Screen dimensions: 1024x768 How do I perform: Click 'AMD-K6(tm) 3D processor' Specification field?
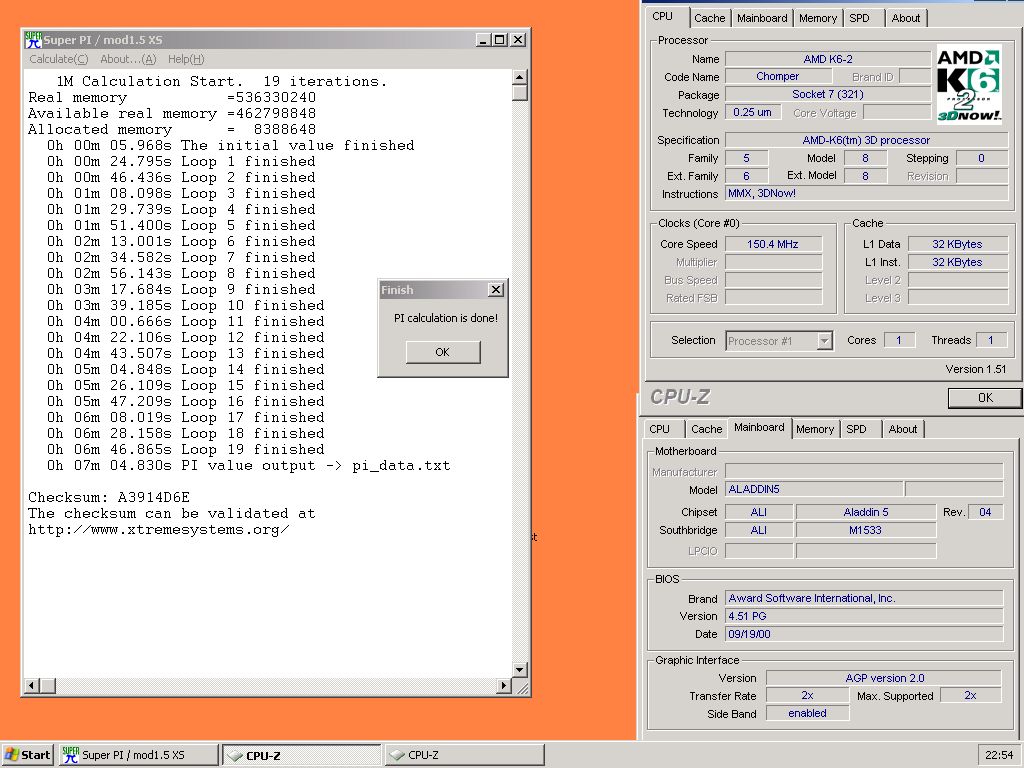(x=867, y=140)
